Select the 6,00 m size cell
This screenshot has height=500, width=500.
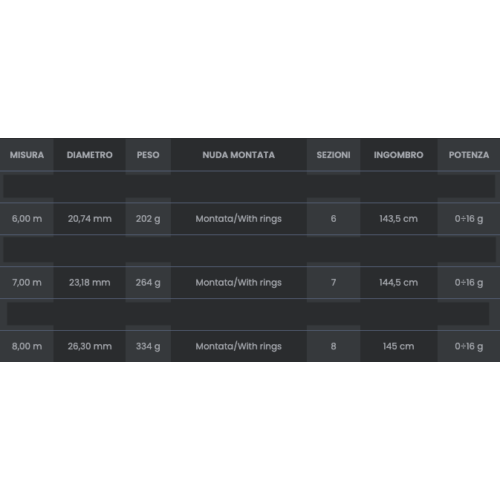coord(27,219)
